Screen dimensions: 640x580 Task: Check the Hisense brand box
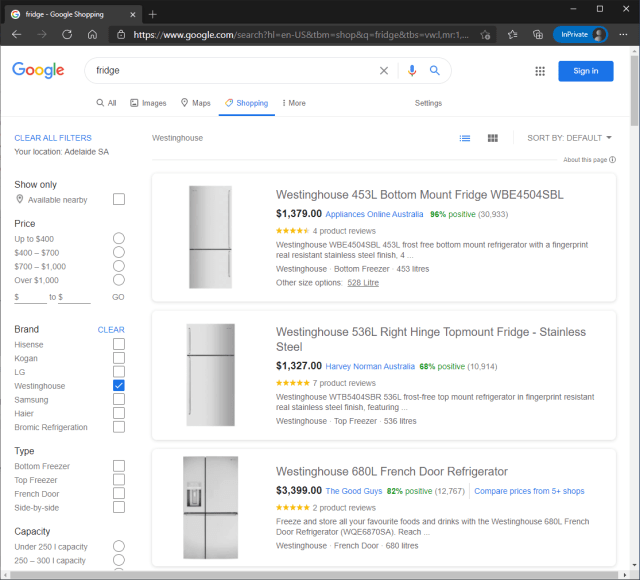click(119, 344)
